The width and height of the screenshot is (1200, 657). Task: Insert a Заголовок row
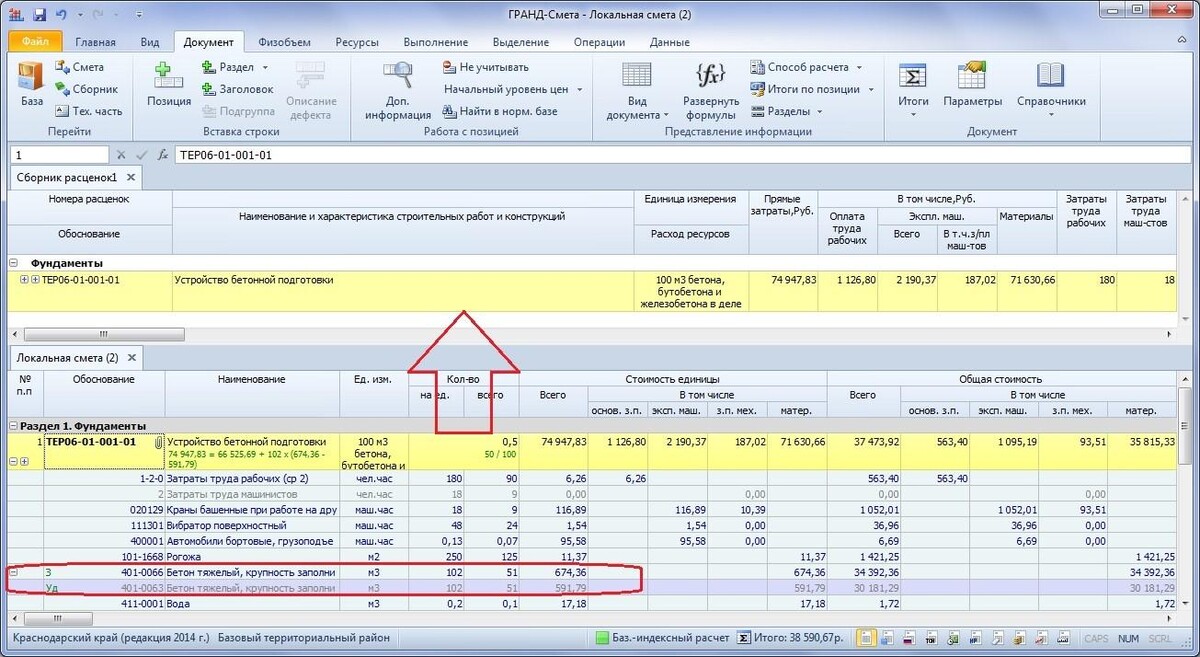pyautogui.click(x=237, y=89)
